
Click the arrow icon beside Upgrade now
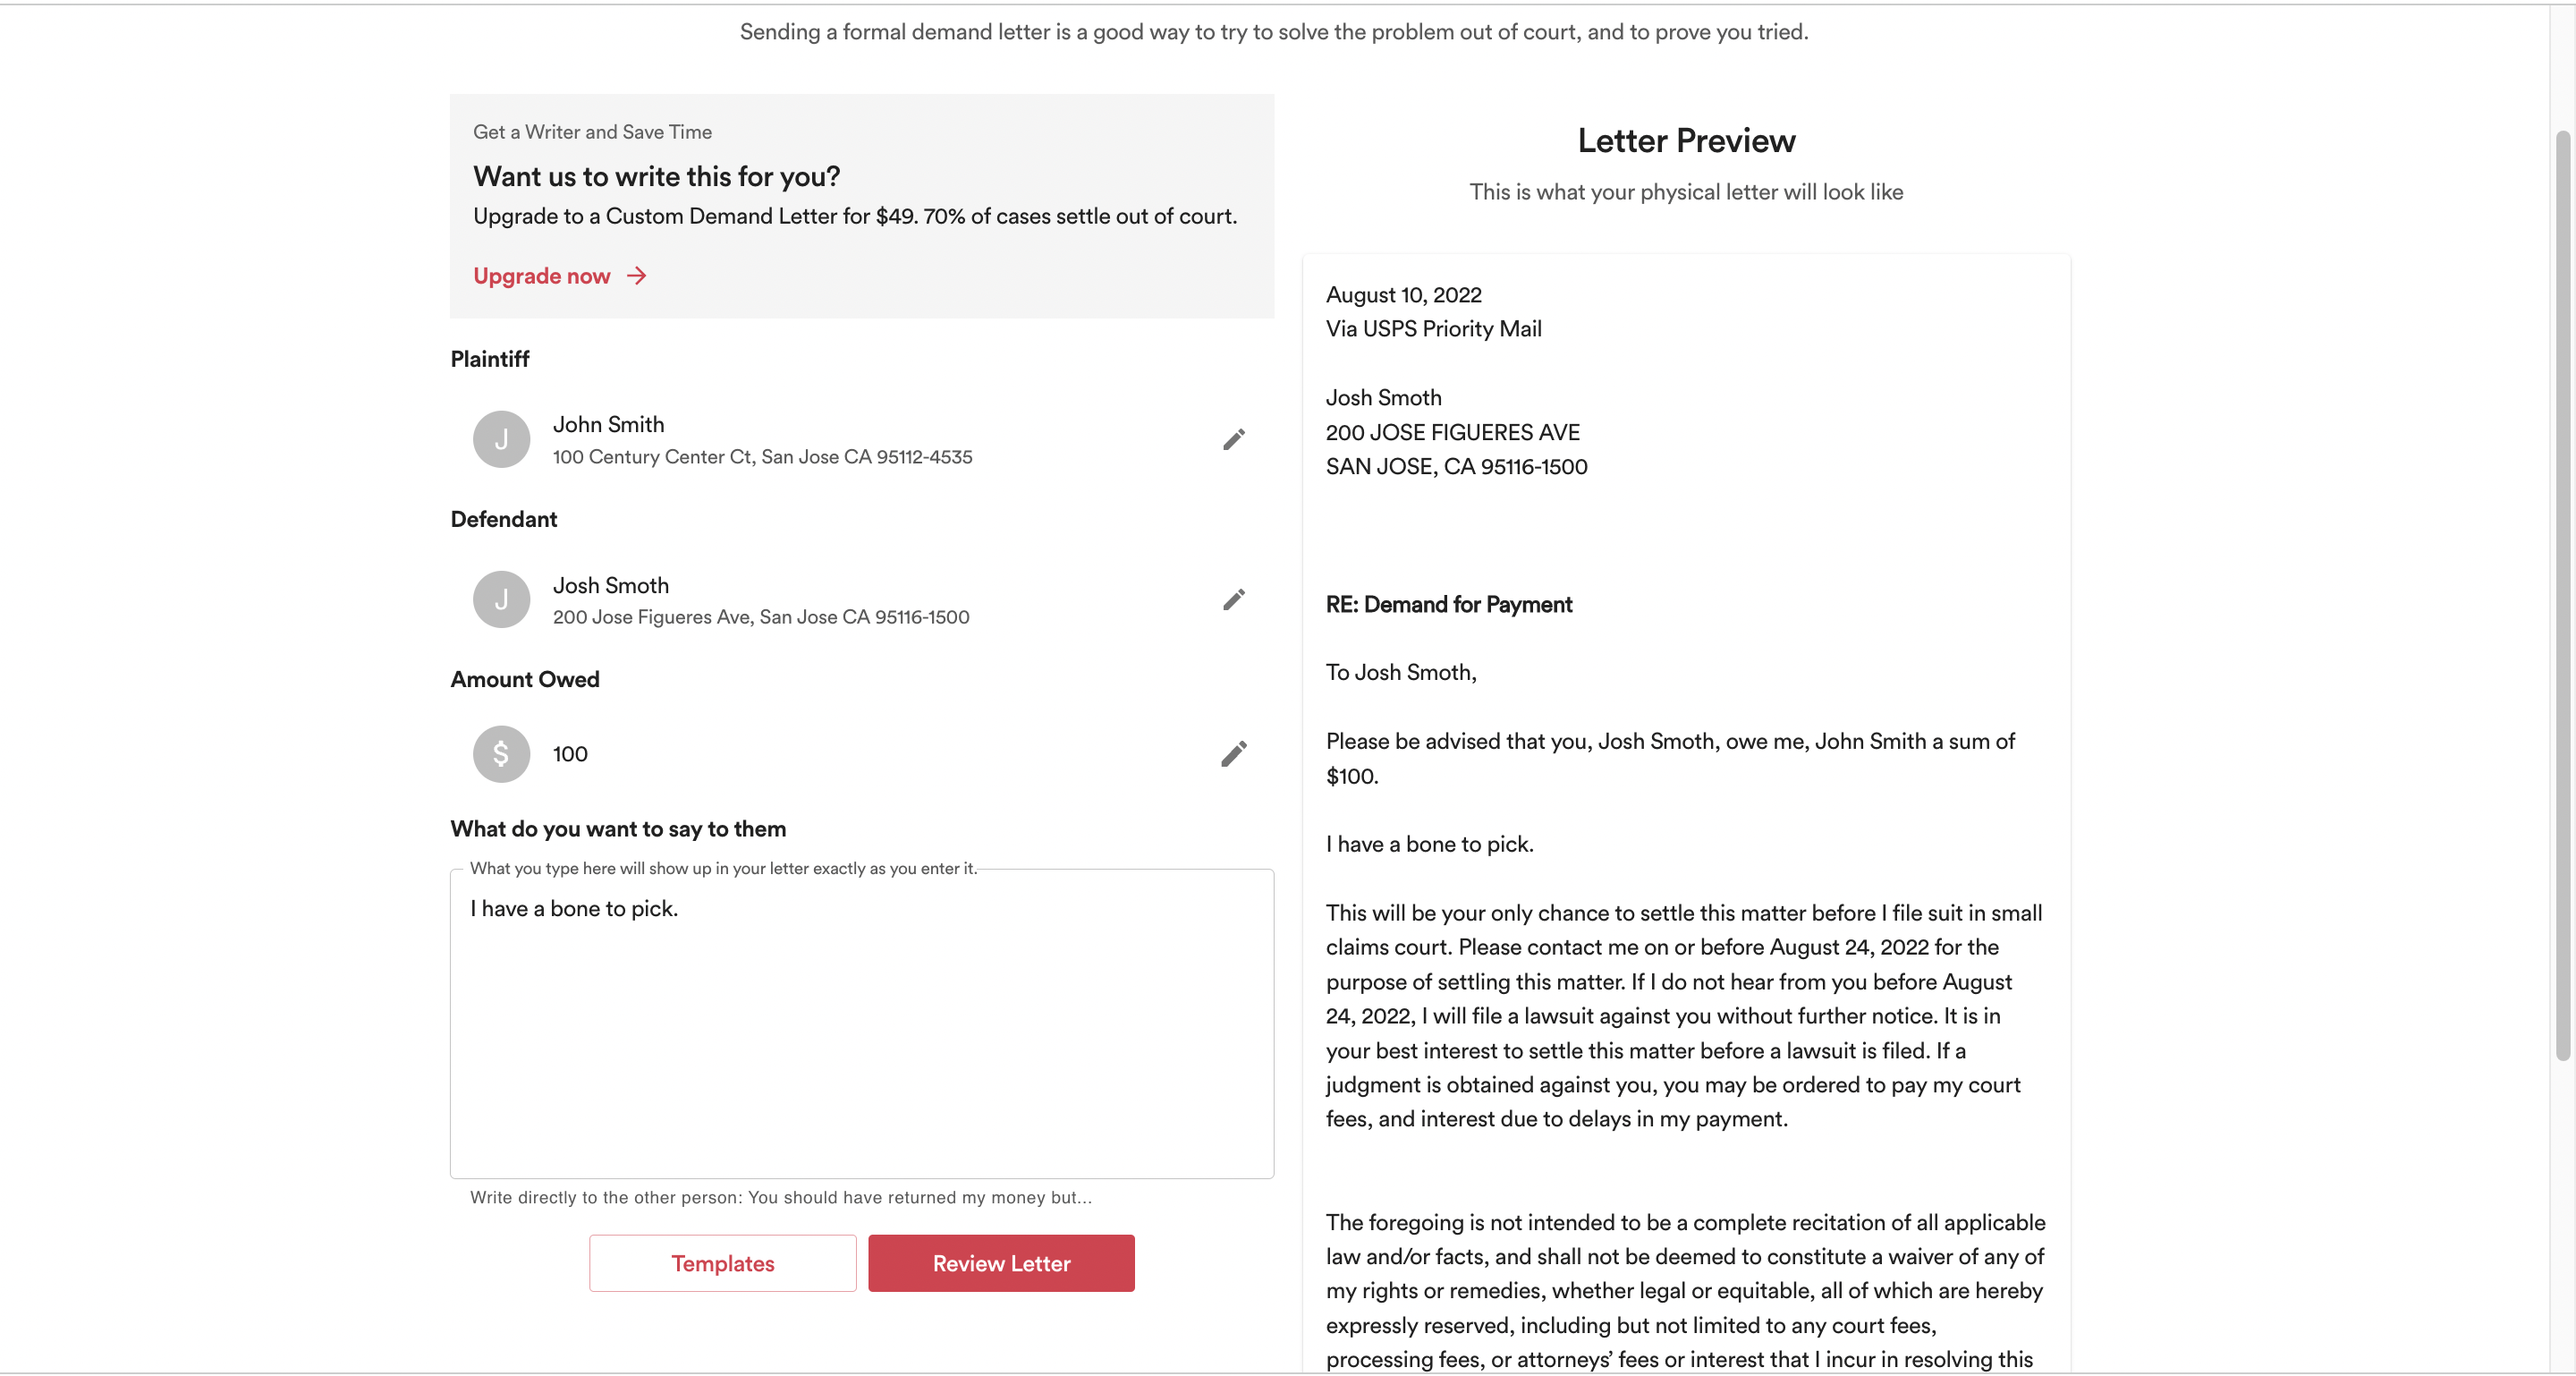[637, 276]
